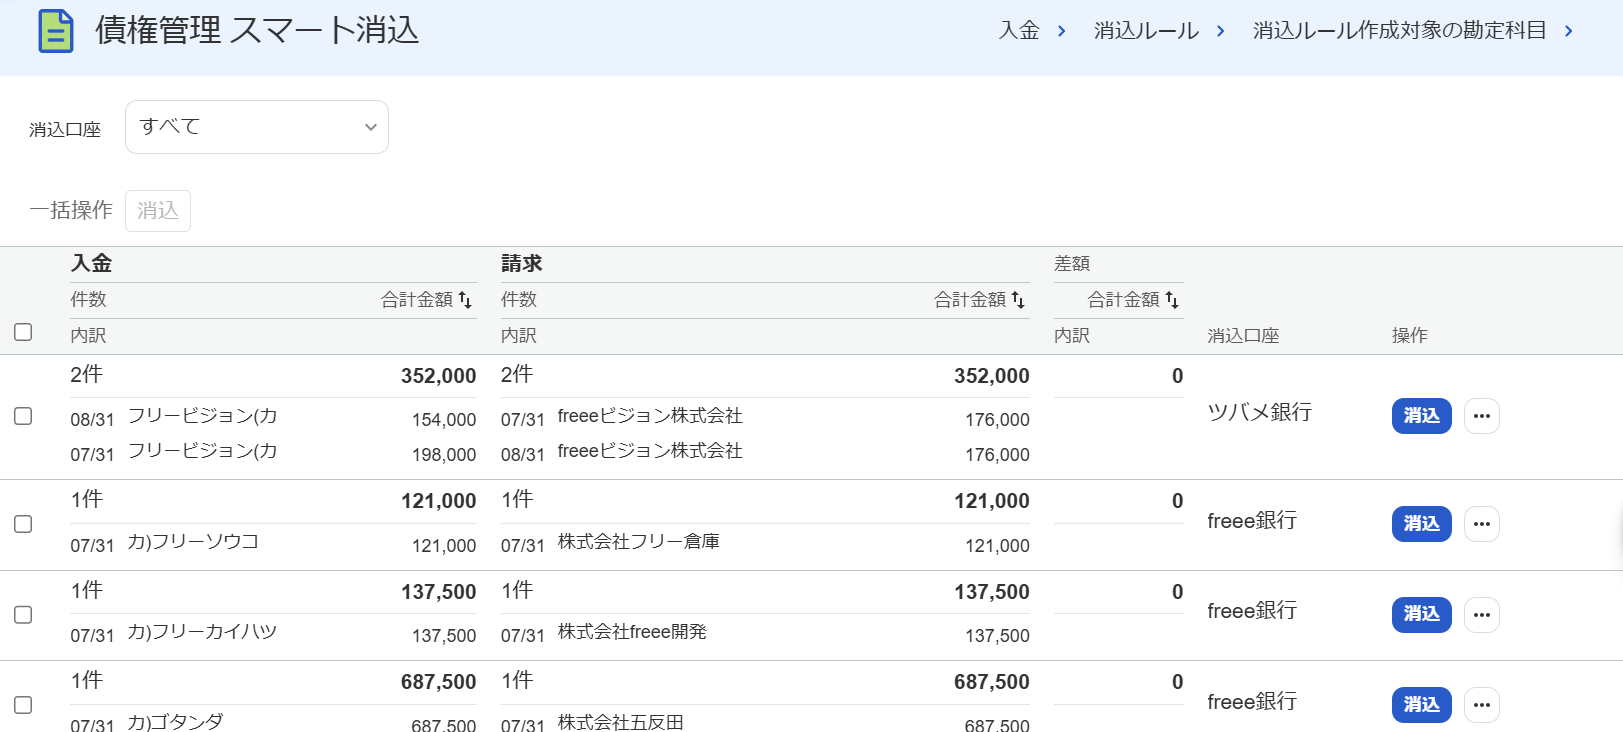Click the 一括操作 消込 button
Image resolution: width=1623 pixels, height=732 pixels.
click(x=158, y=211)
